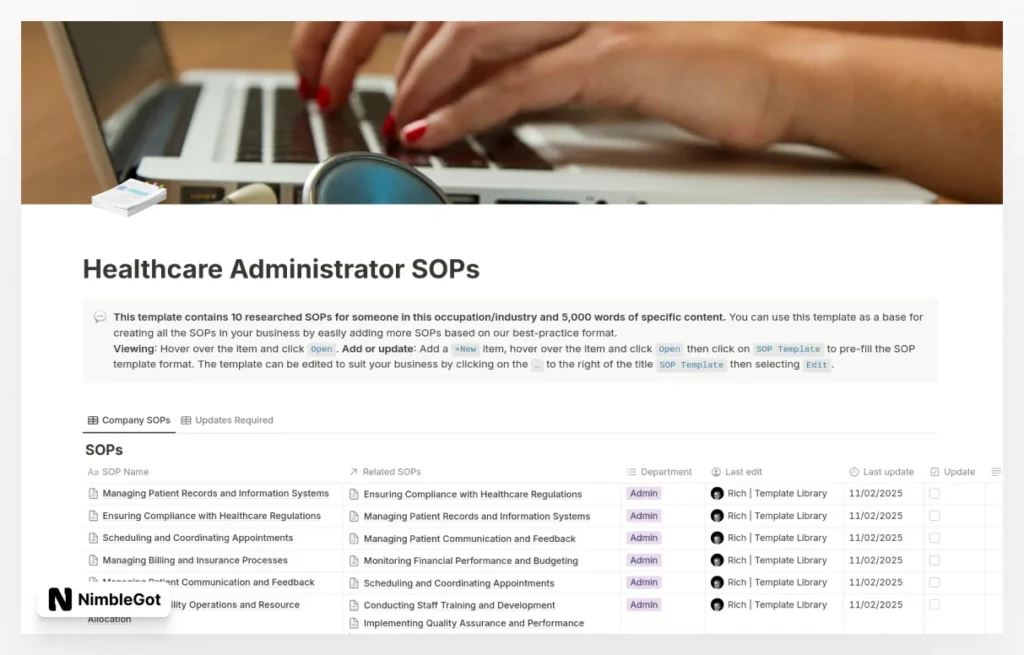Open the hidden properties menu via rightmost ≡ icon
The height and width of the screenshot is (655, 1024).
995,471
